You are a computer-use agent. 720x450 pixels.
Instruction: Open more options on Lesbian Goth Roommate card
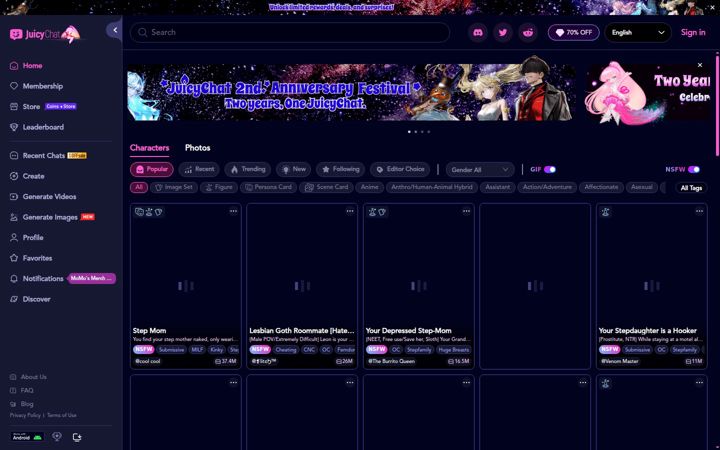tap(350, 211)
